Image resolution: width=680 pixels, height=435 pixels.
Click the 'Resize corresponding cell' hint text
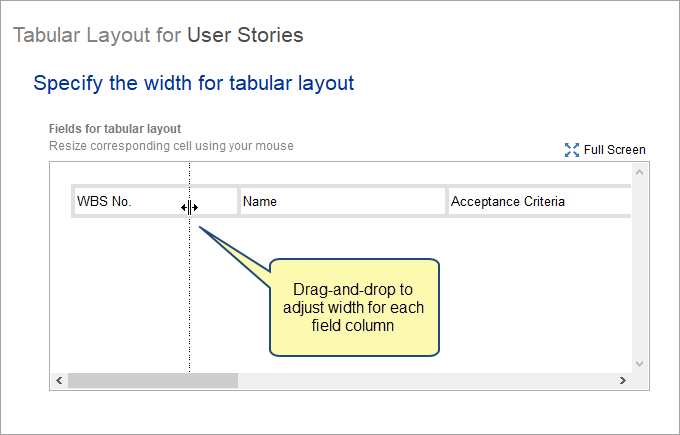coord(171,146)
